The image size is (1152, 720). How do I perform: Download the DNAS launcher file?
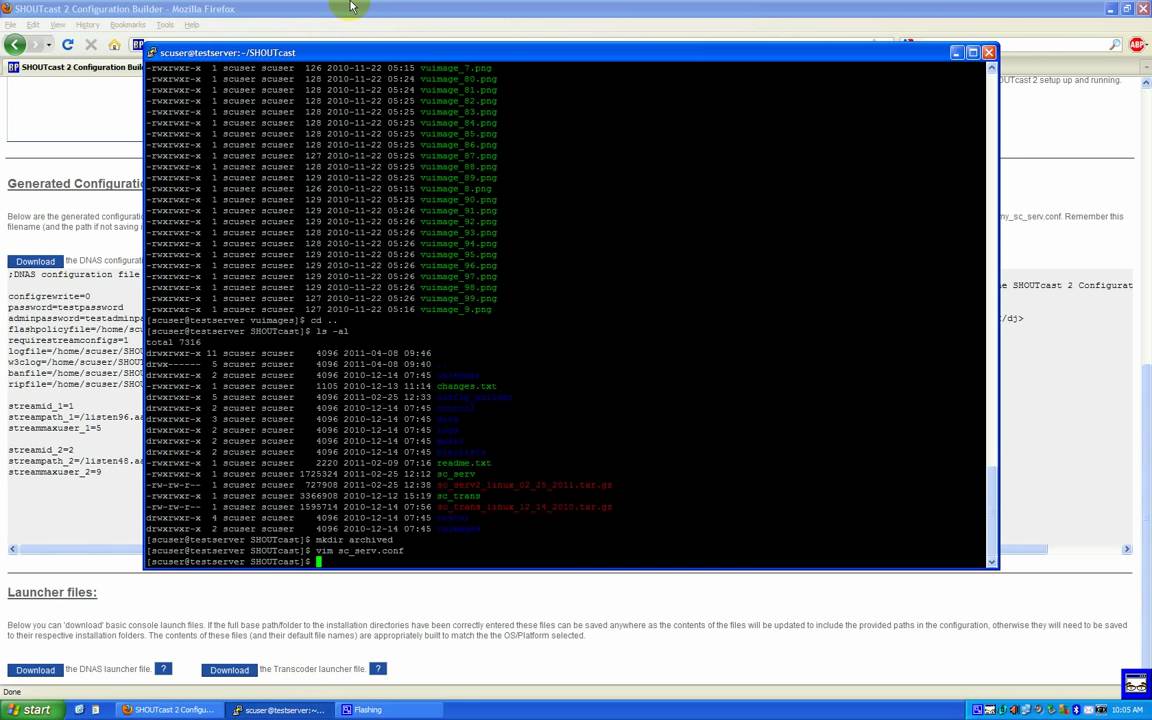click(35, 670)
